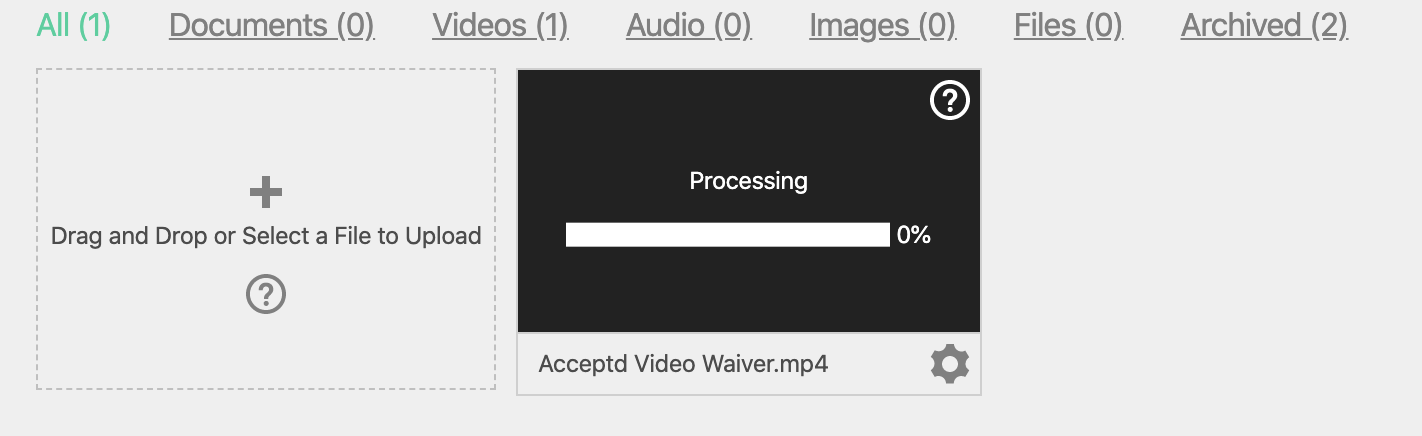1422x436 pixels.
Task: Click the 0% progress percentage
Action: click(914, 235)
